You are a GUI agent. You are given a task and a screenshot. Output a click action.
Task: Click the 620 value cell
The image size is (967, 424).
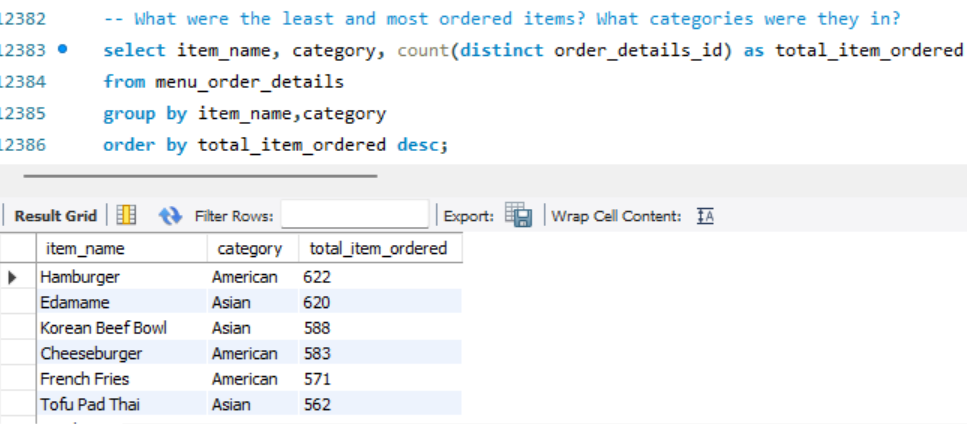380,302
